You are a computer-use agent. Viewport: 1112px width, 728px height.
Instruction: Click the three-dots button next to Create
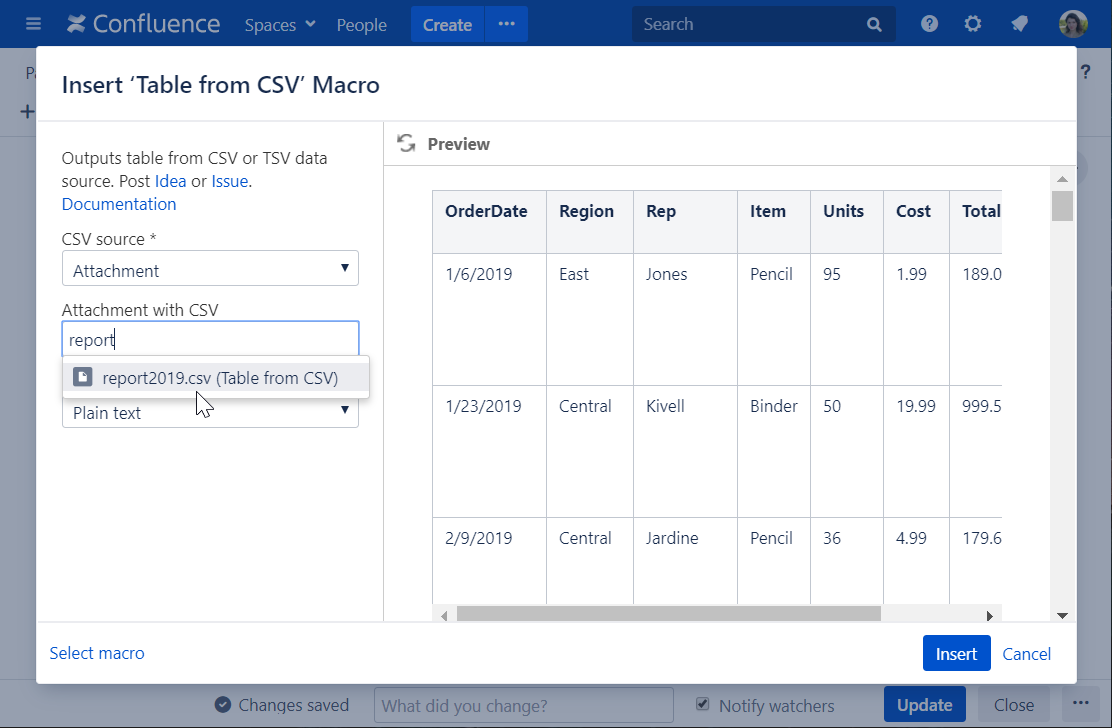pyautogui.click(x=506, y=24)
